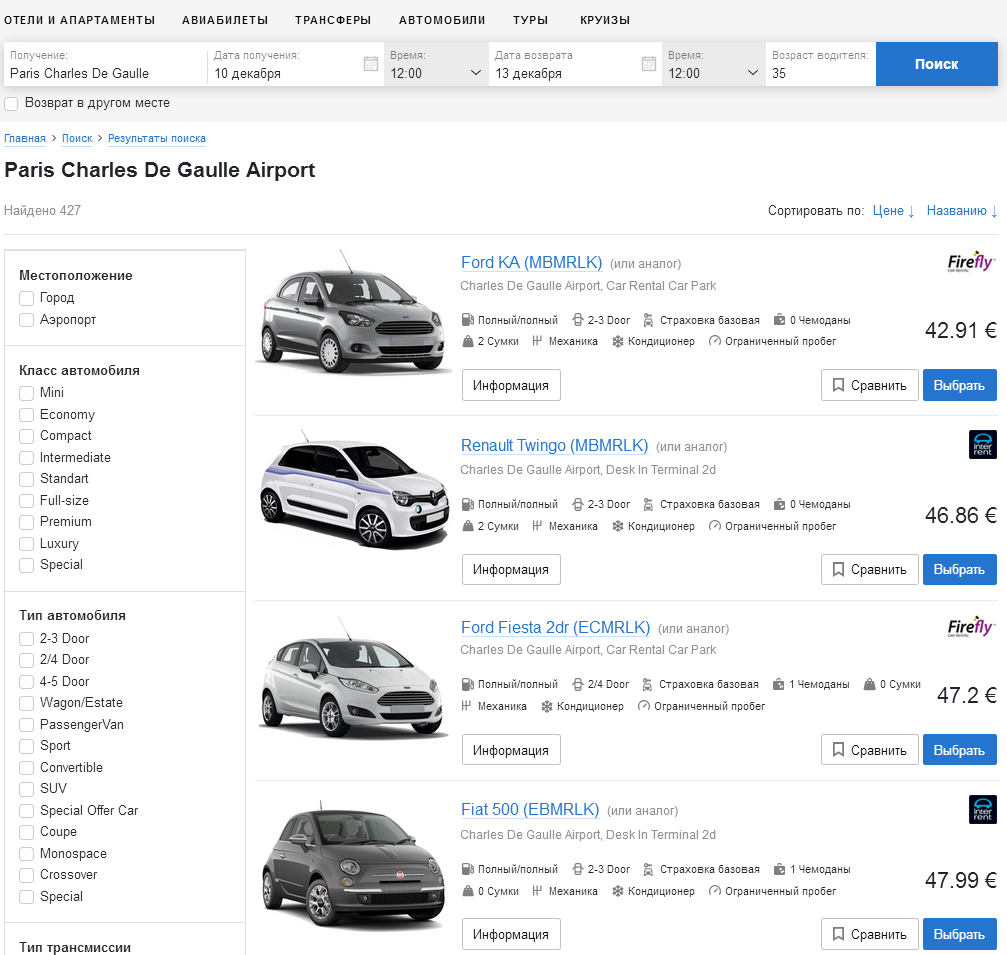1007x955 pixels.
Task: Click the driver age input field
Action: point(820,64)
